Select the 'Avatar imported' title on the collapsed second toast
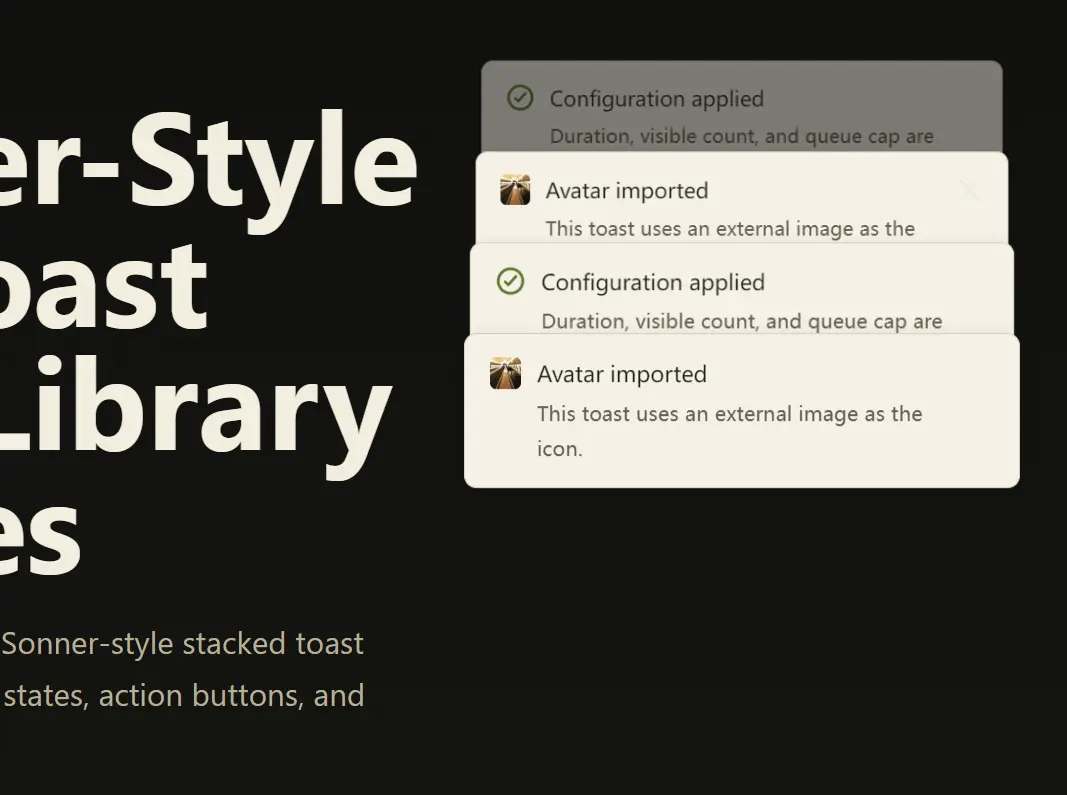This screenshot has width=1067, height=795. click(x=627, y=191)
